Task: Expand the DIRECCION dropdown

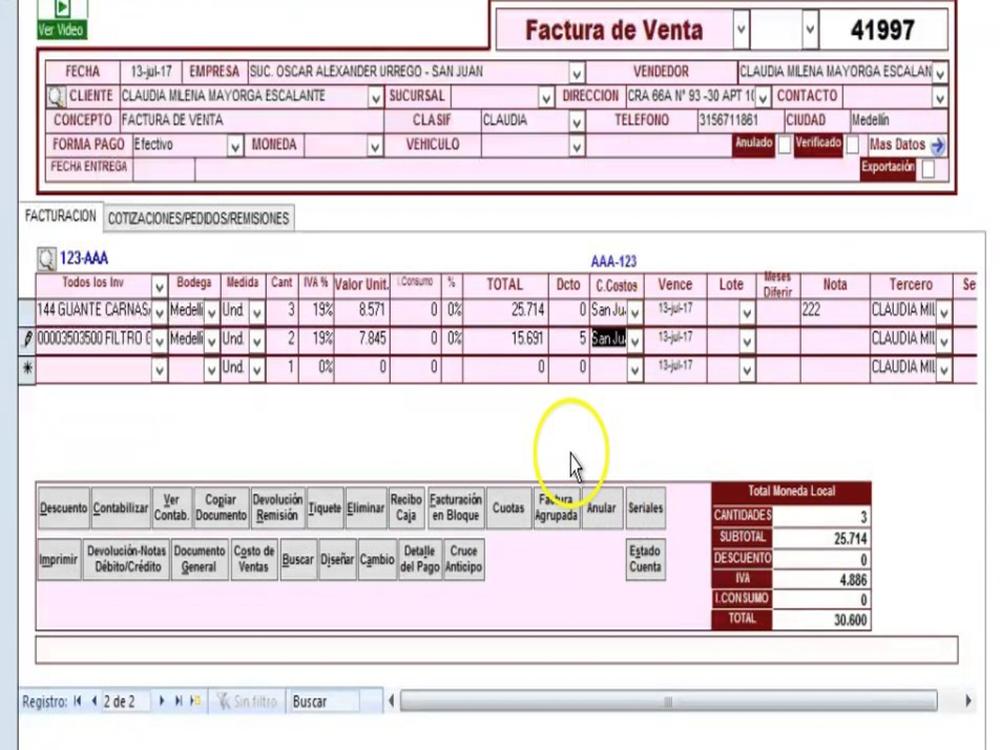Action: click(763, 97)
